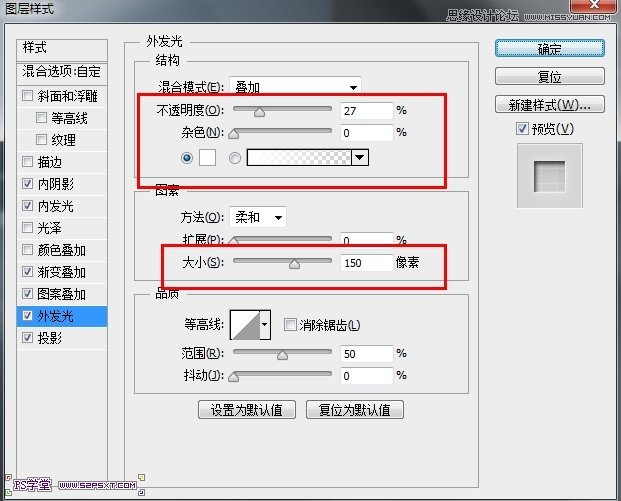
Task: Expand the gradient picker arrow
Action: (x=360, y=157)
